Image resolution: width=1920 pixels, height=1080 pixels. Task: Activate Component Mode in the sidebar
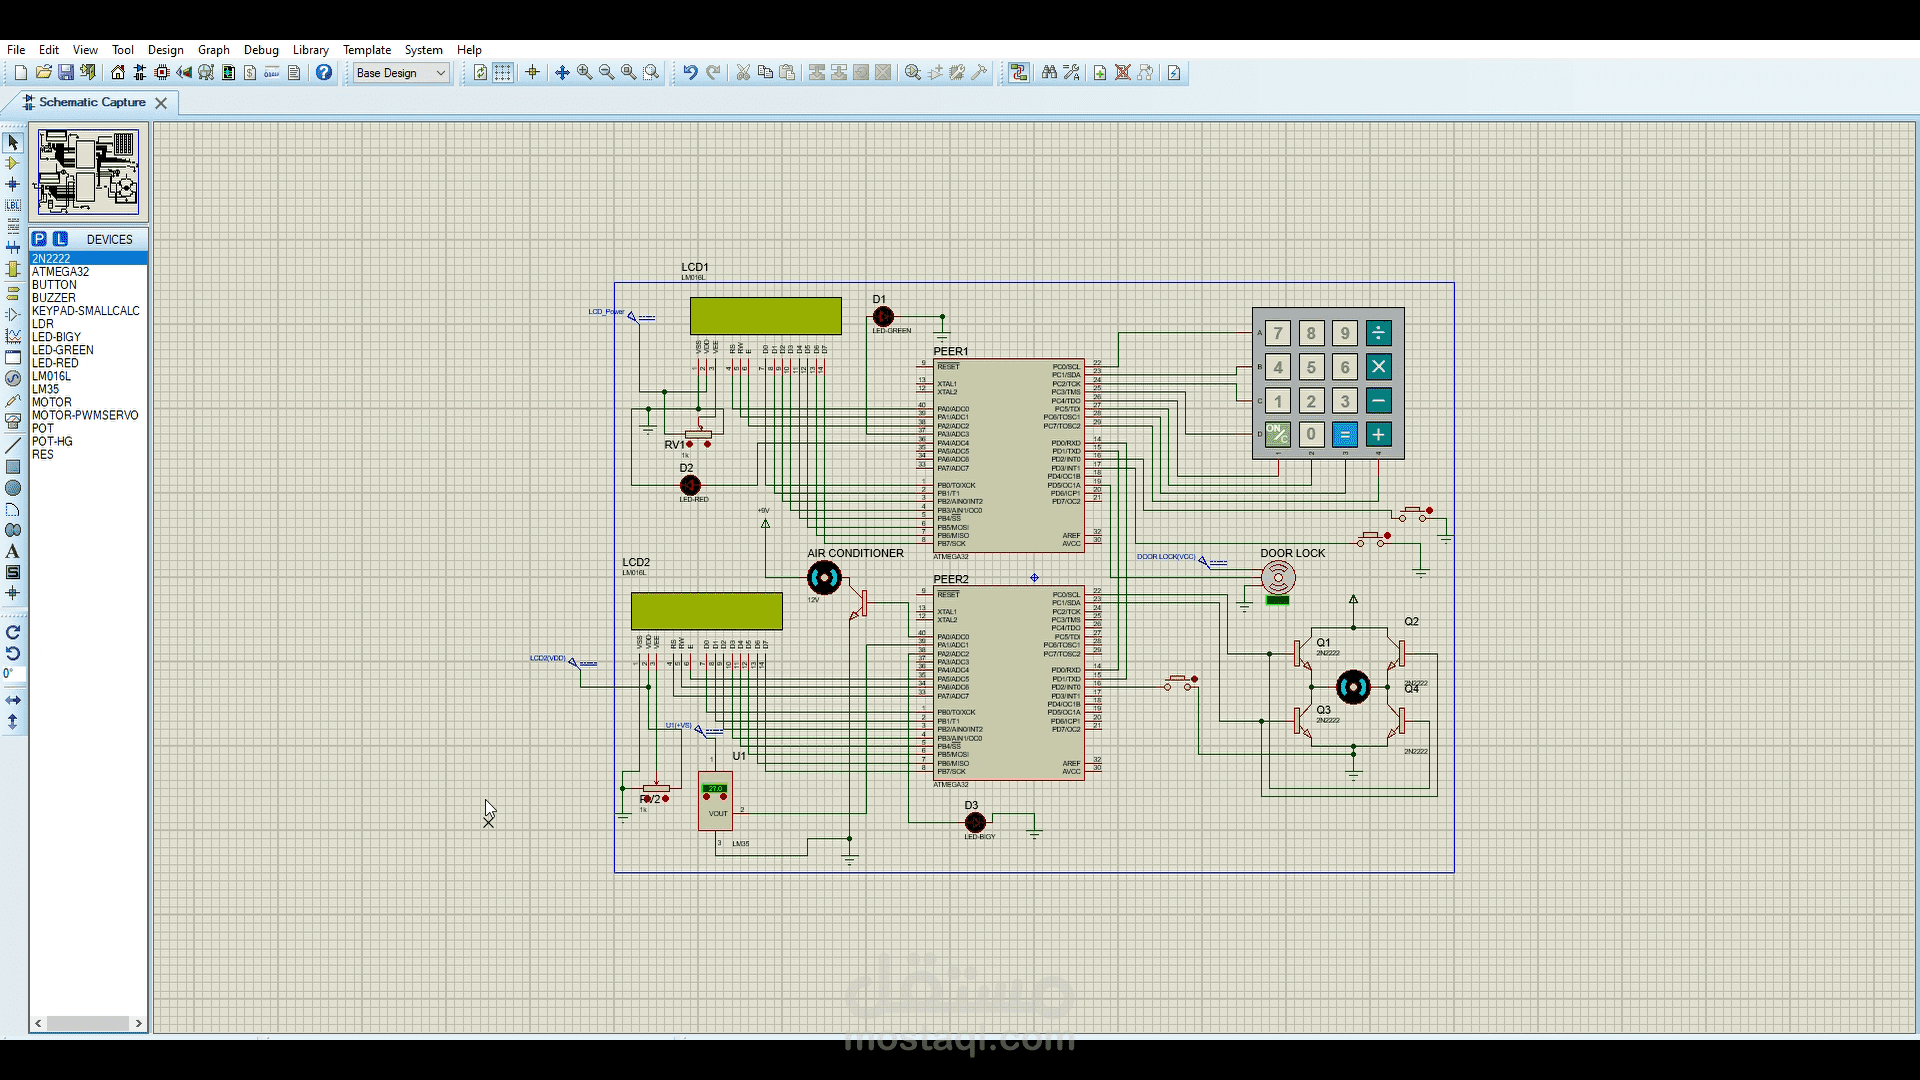pyautogui.click(x=13, y=163)
